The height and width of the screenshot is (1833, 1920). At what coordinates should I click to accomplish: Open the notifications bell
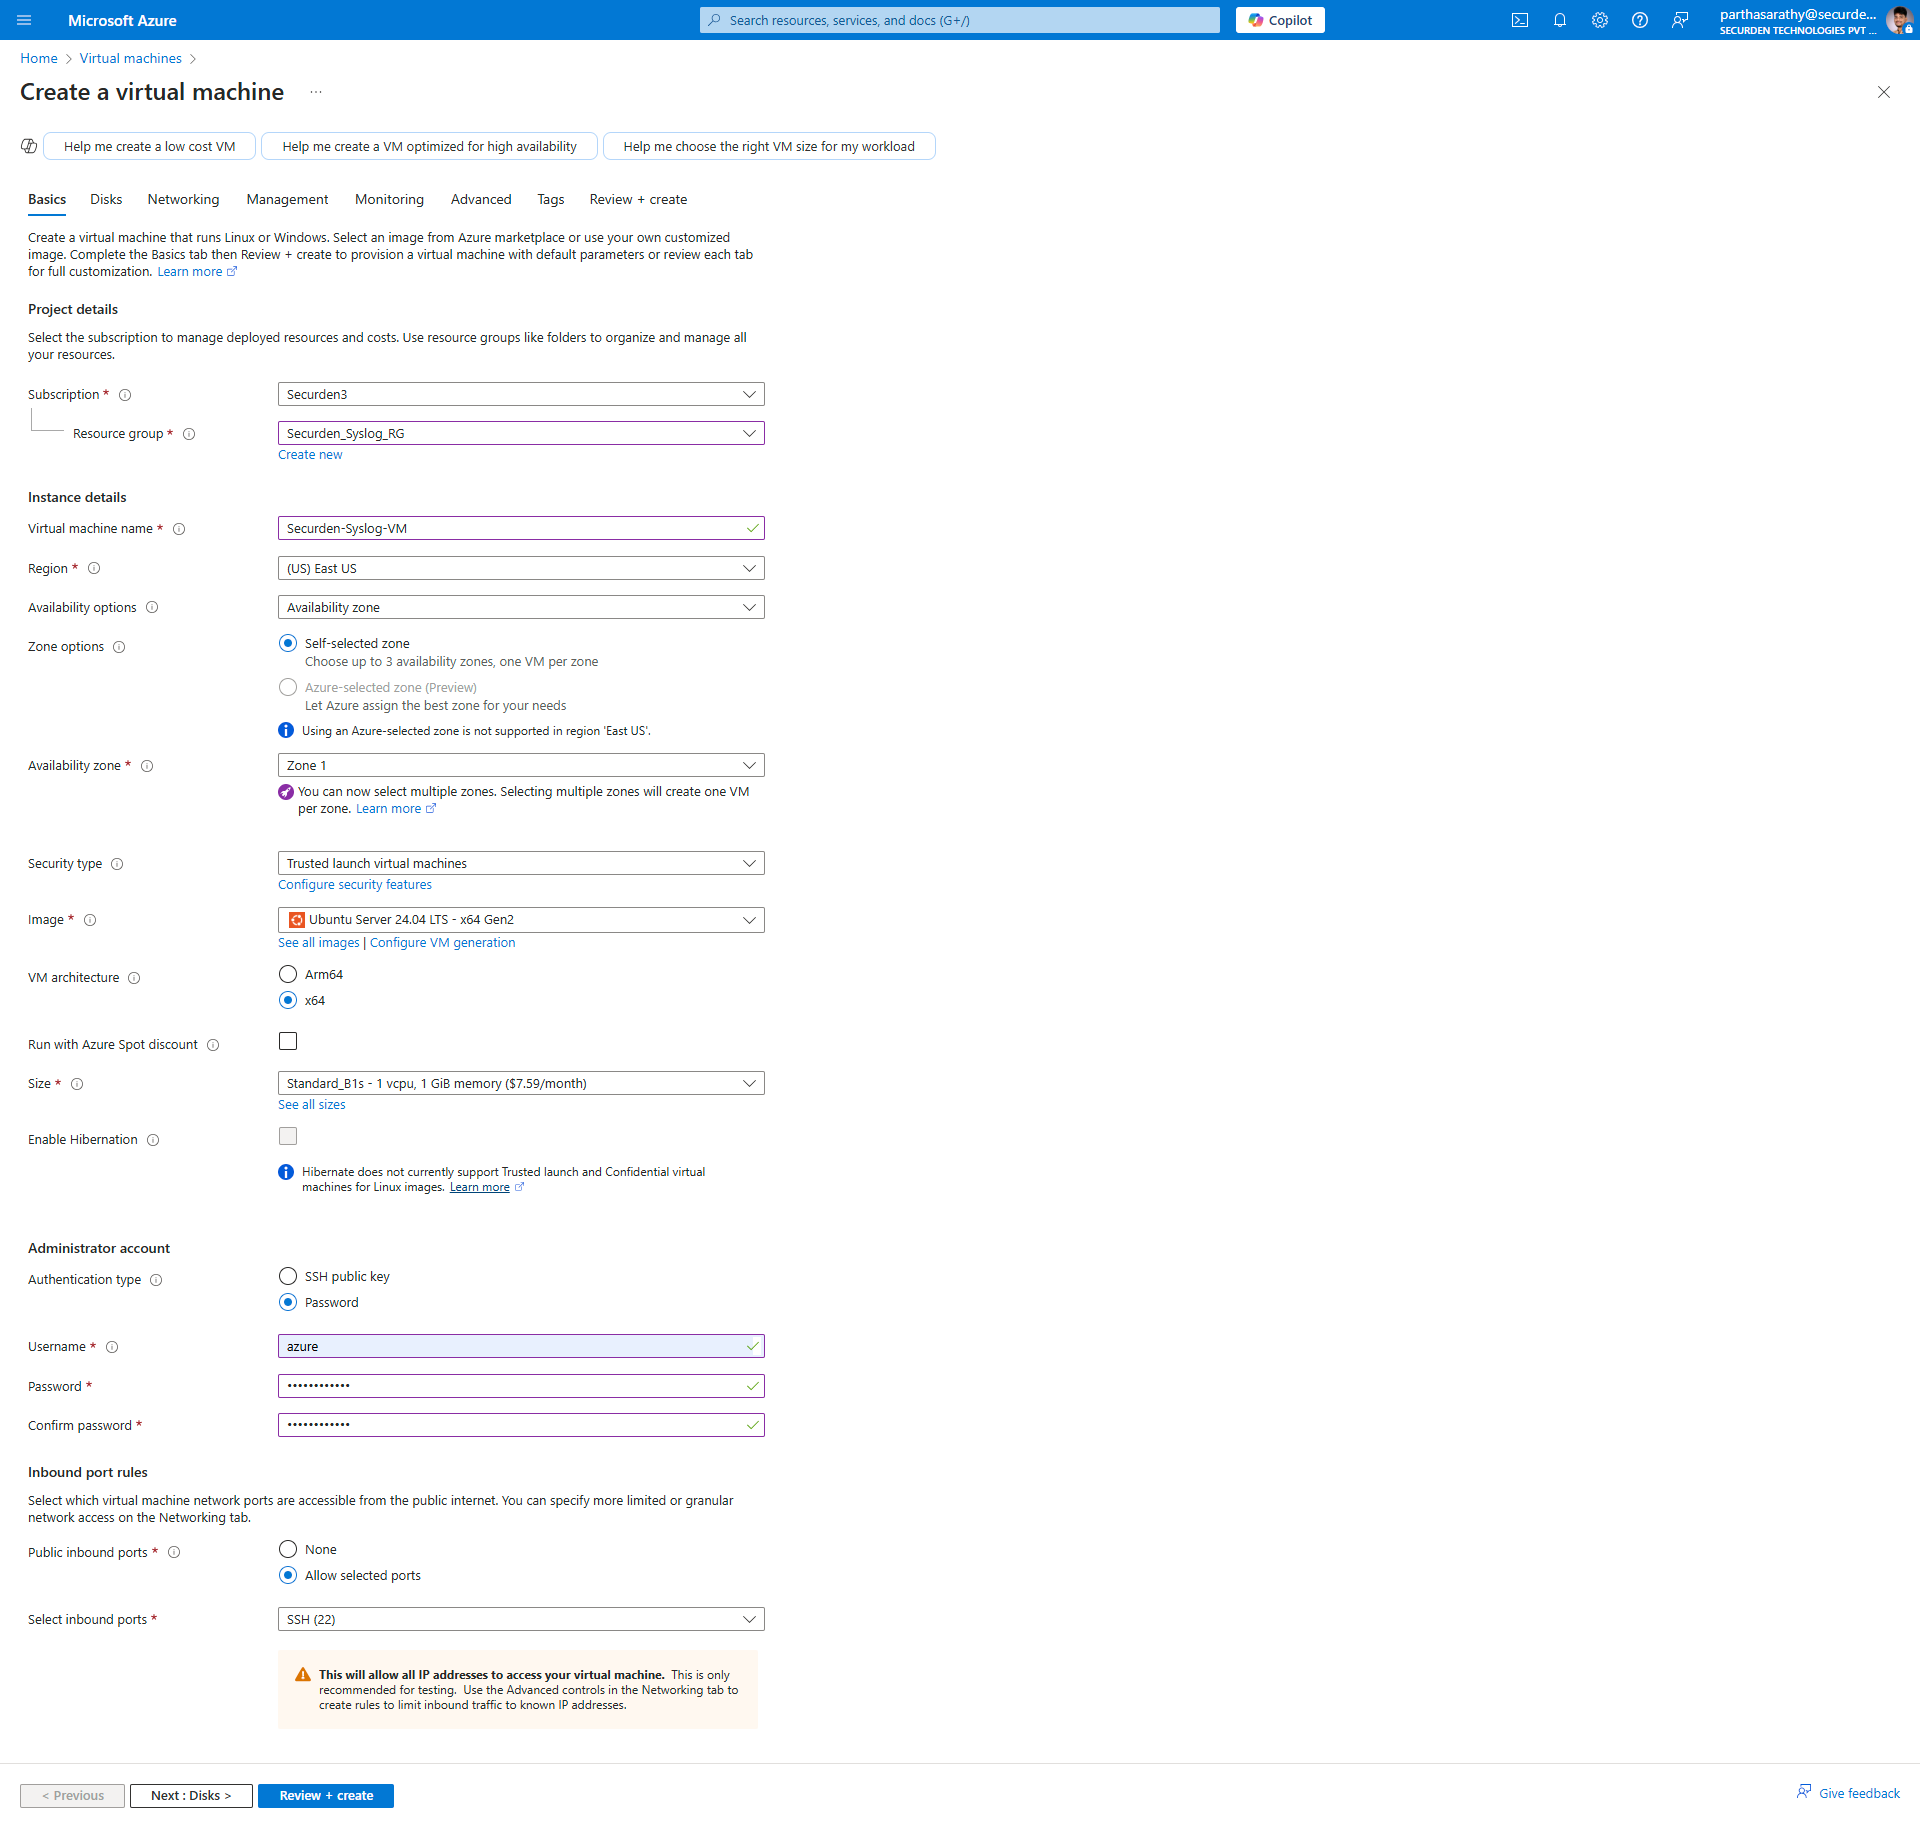click(x=1560, y=20)
